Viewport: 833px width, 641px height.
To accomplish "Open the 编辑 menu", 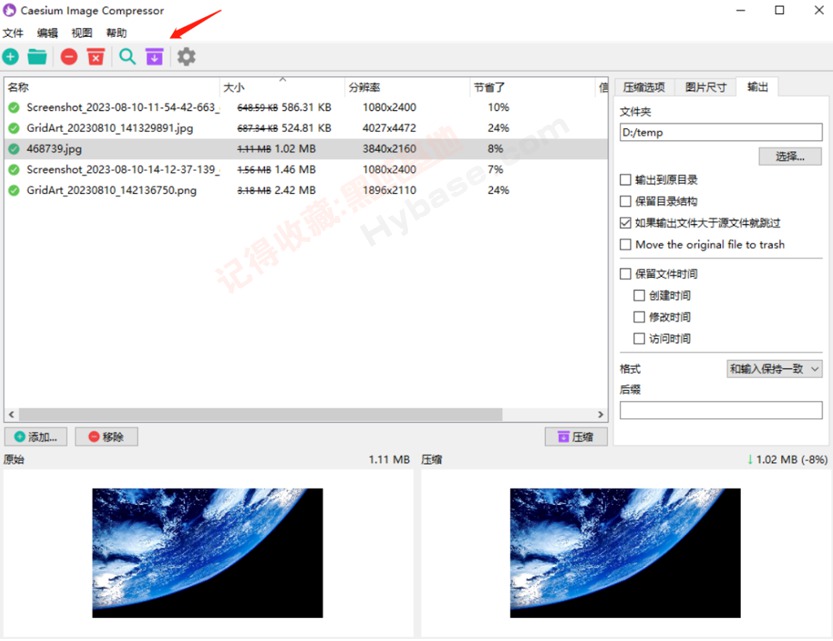I will (47, 33).
